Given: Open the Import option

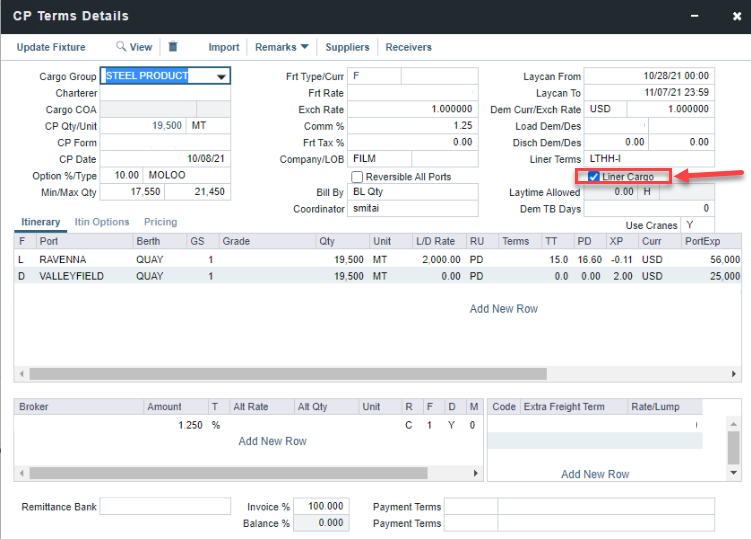Looking at the screenshot, I should 224,47.
